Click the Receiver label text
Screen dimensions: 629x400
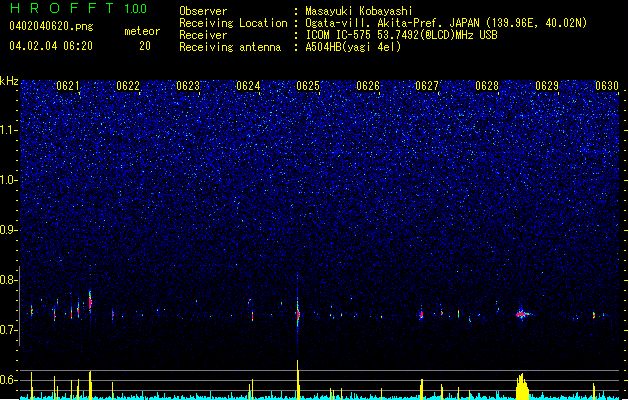coord(203,35)
